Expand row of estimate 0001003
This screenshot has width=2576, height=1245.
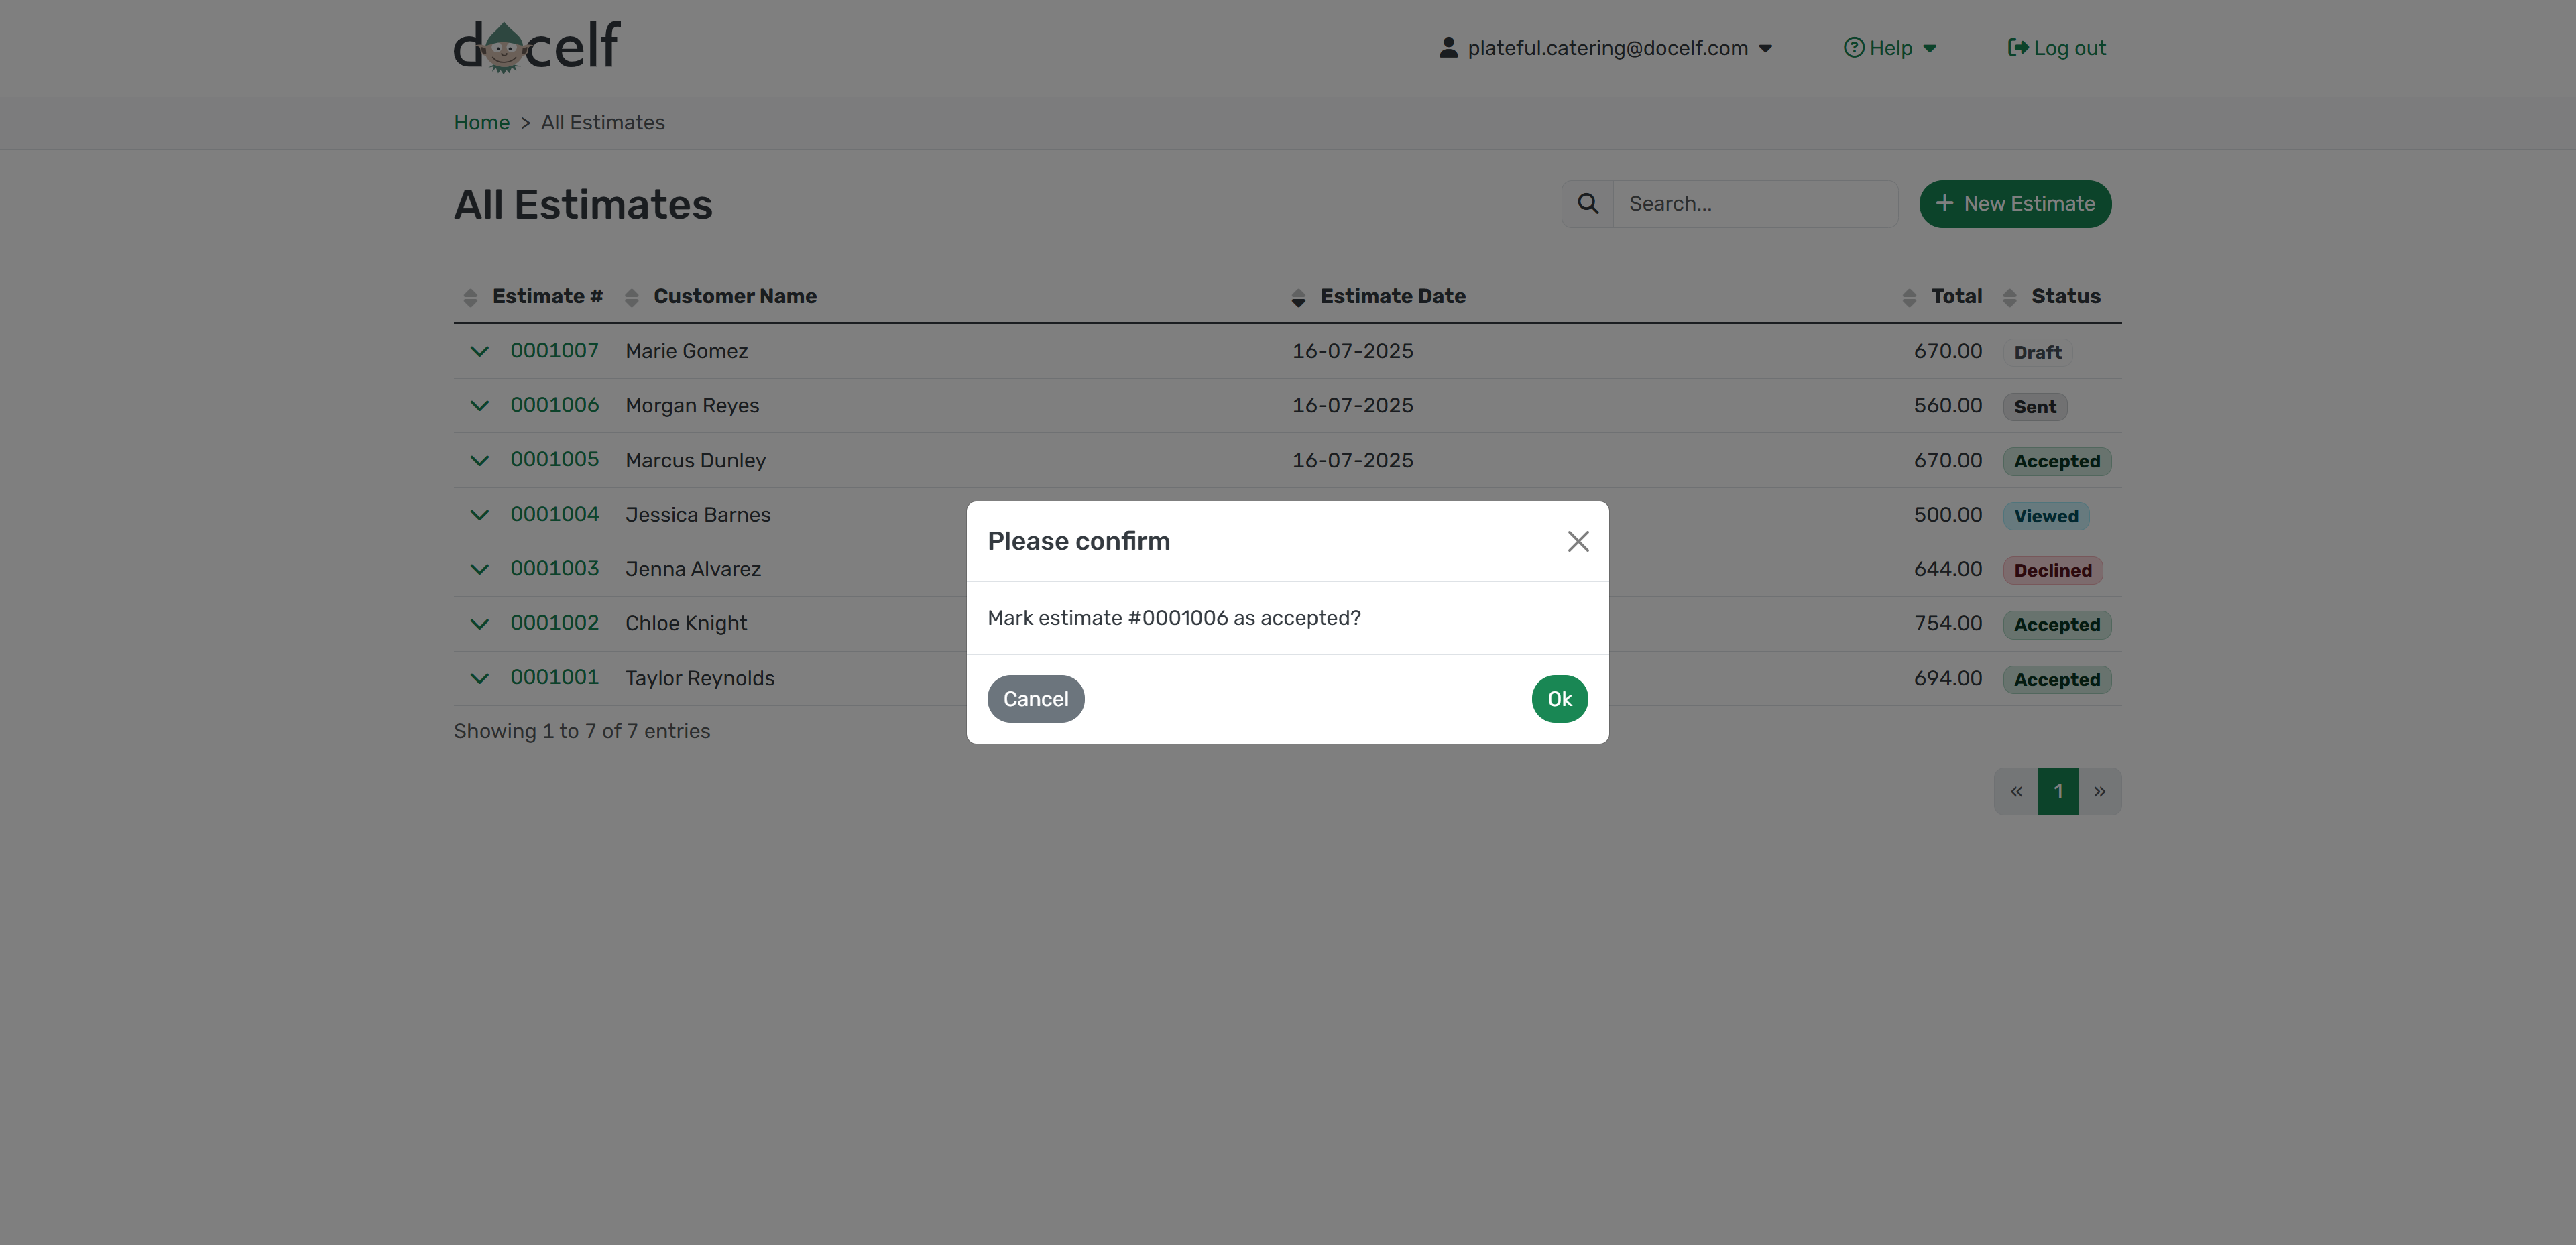[479, 569]
